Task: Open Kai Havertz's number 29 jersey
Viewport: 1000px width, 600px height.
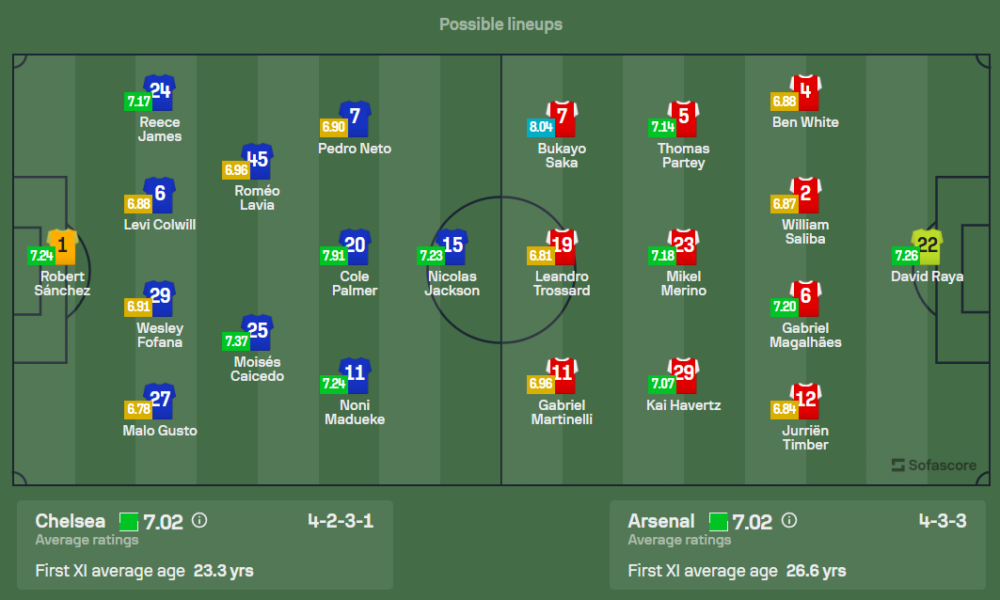Action: click(684, 375)
